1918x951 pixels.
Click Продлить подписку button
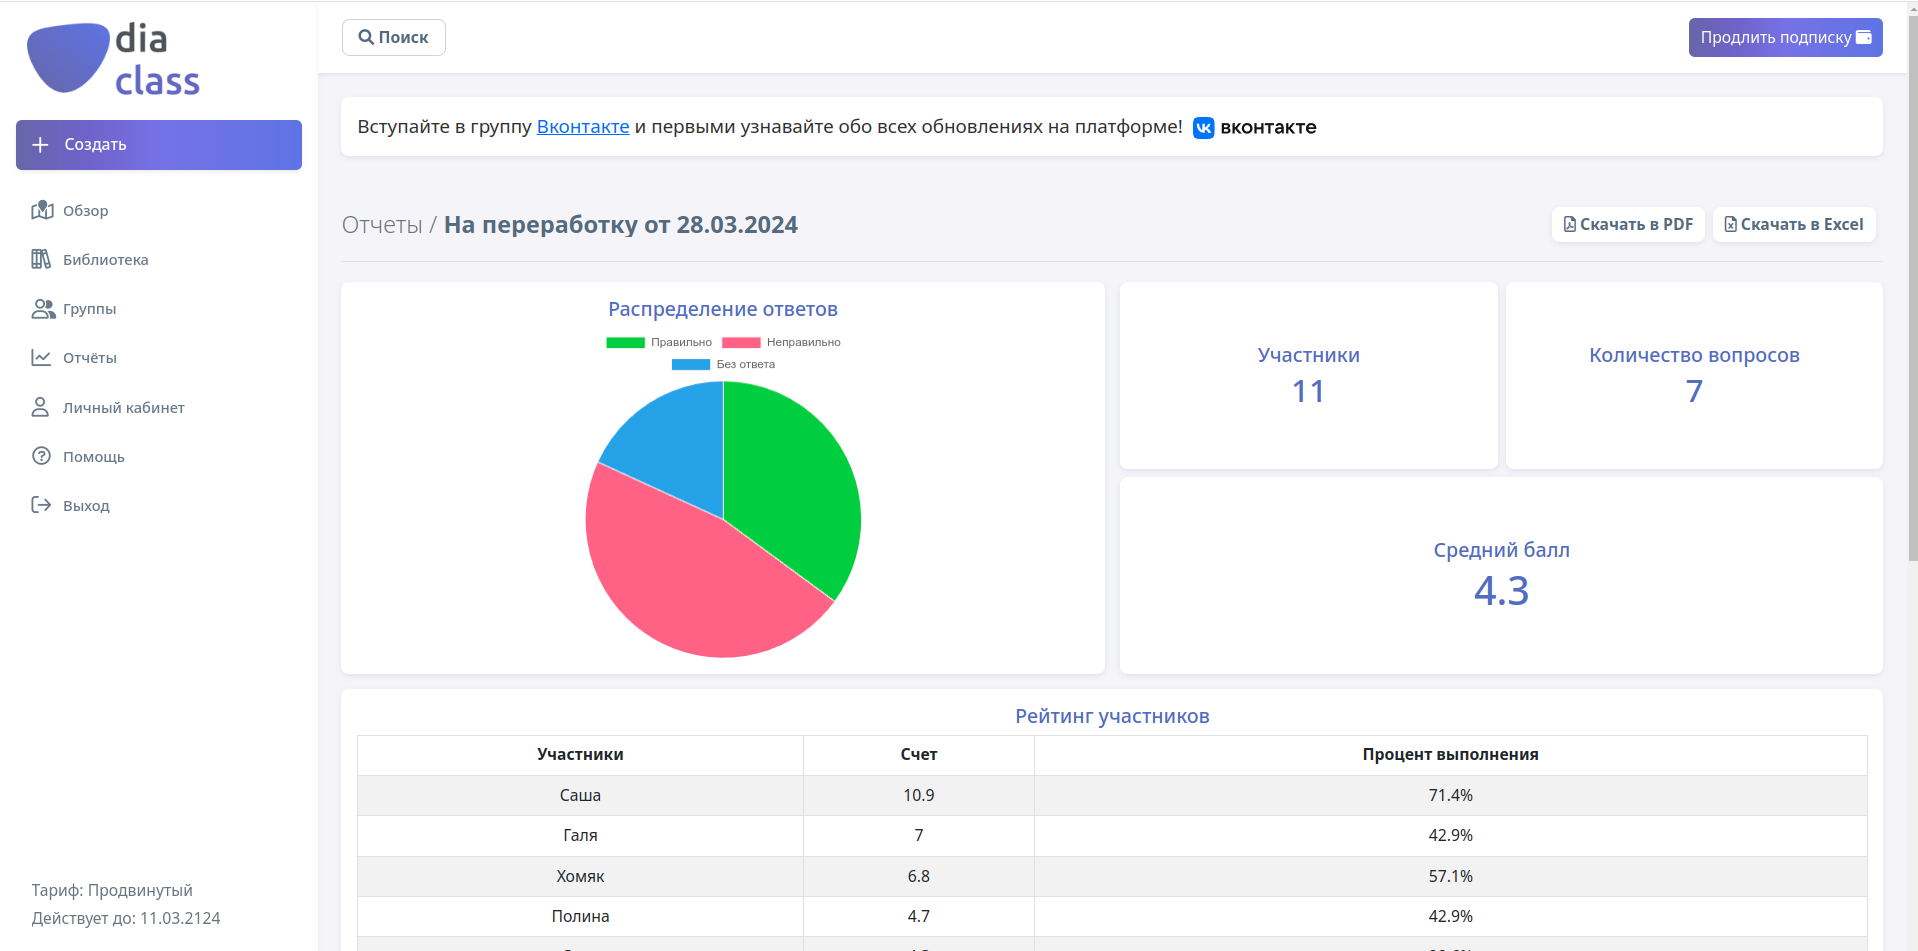[1786, 37]
